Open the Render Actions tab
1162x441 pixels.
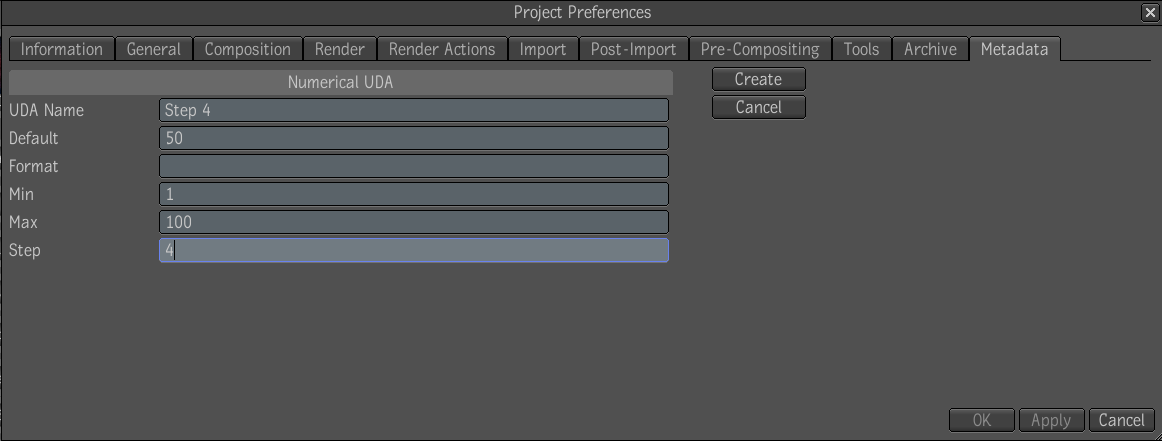pyautogui.click(x=442, y=49)
